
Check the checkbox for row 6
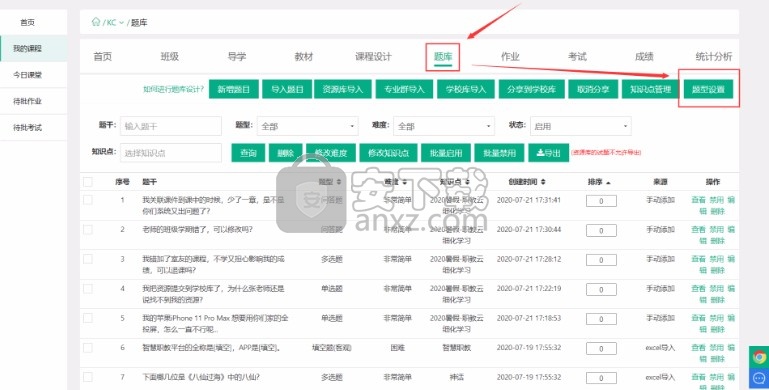tap(88, 348)
